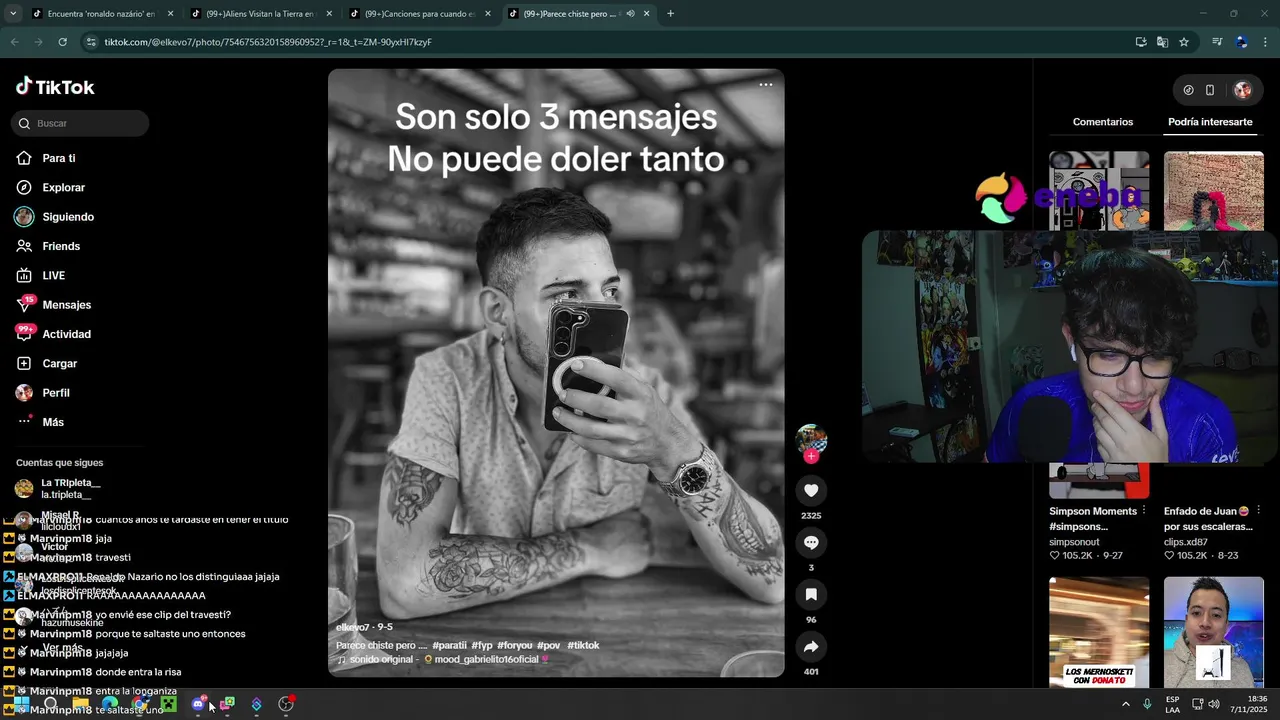Like the post with the heart icon
Viewport: 1280px width, 720px height.
point(811,490)
